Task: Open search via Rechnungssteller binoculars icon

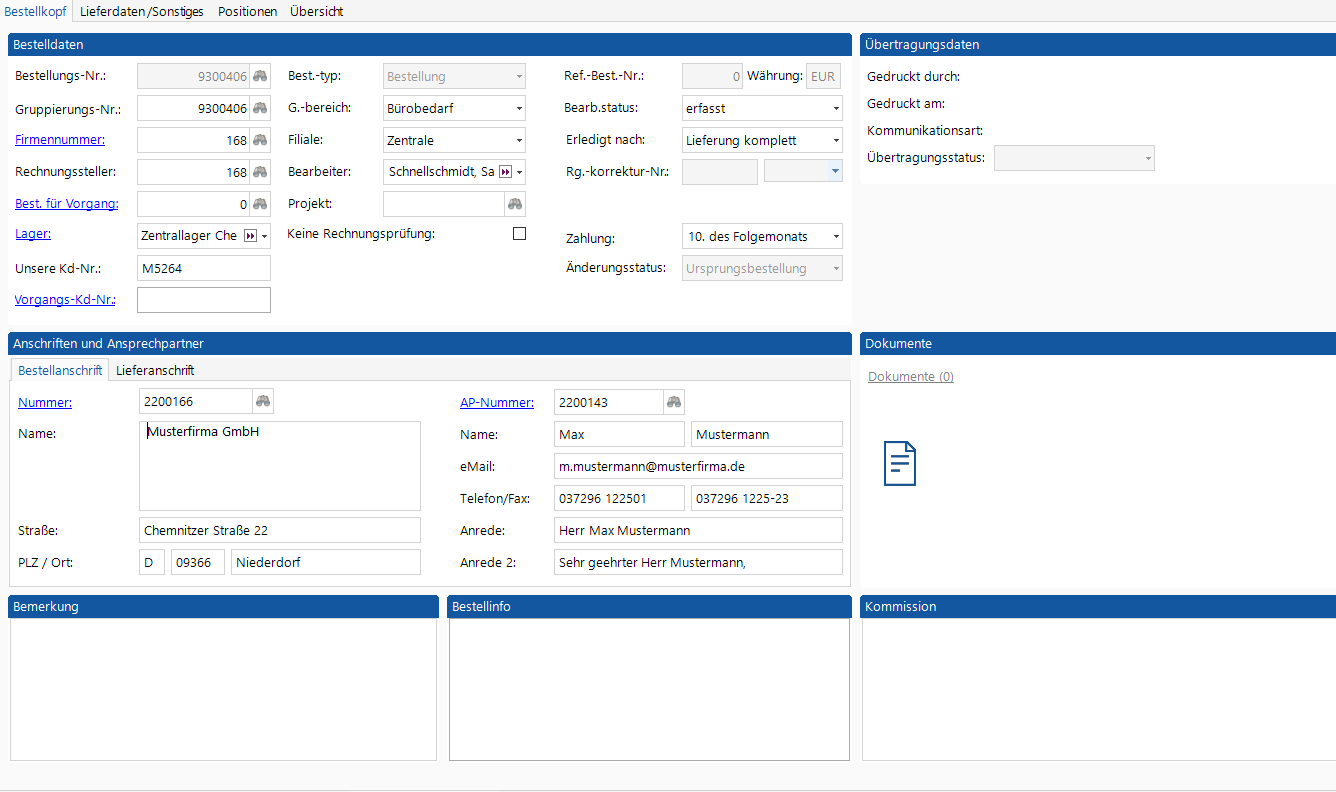Action: [260, 172]
